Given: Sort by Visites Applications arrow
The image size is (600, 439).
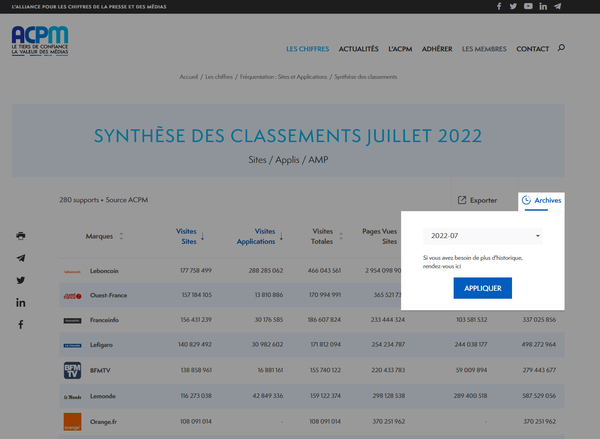Looking at the screenshot, I should pyautogui.click(x=281, y=236).
